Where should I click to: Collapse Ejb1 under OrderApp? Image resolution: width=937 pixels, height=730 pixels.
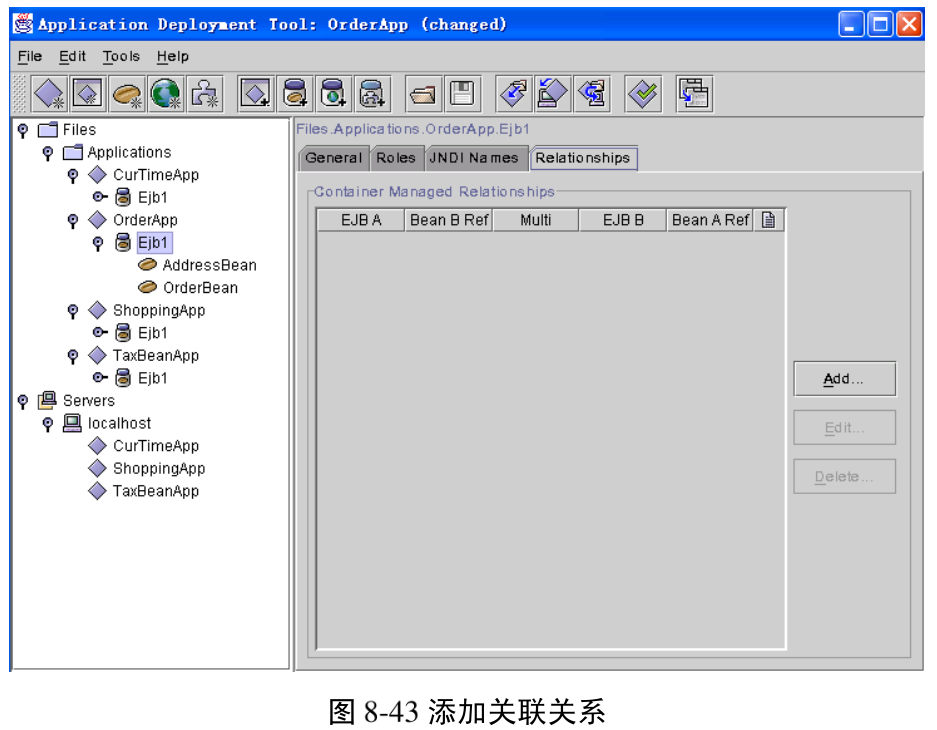point(98,243)
